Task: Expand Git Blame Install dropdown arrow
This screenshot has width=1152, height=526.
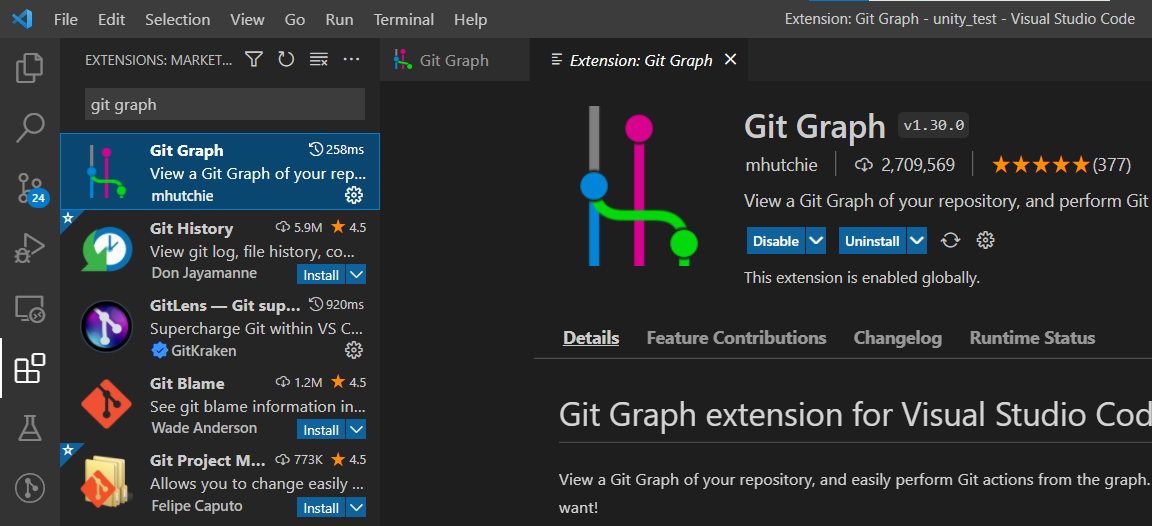Action: click(x=356, y=430)
